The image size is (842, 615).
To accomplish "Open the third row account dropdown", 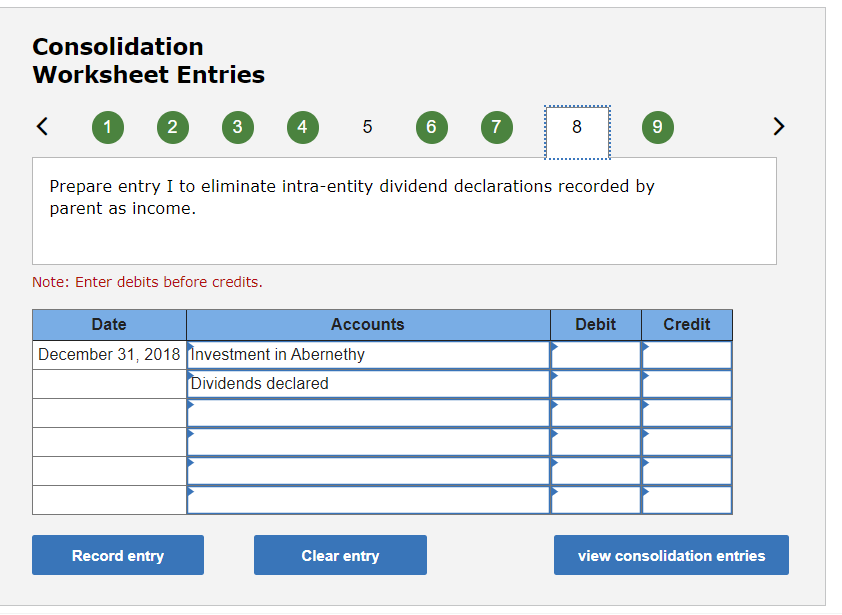I will tap(368, 413).
